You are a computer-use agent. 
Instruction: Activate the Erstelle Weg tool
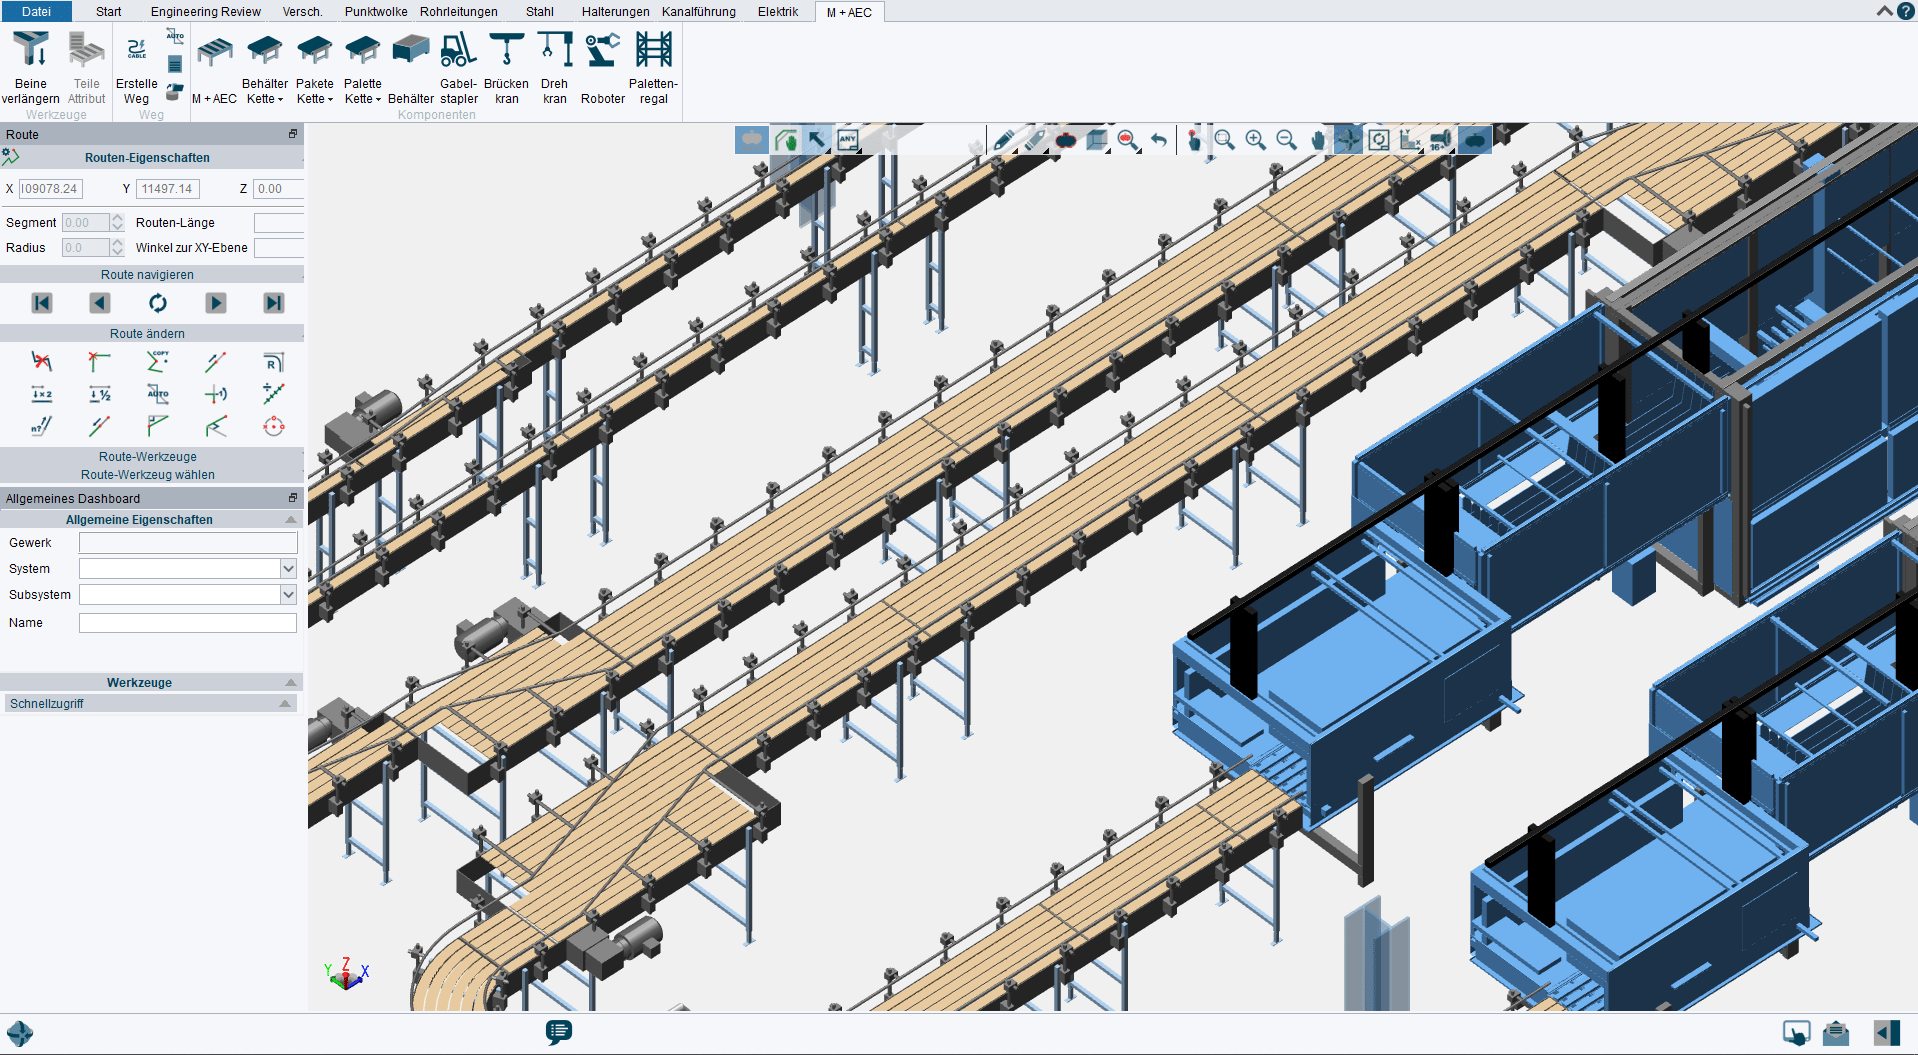click(x=136, y=68)
